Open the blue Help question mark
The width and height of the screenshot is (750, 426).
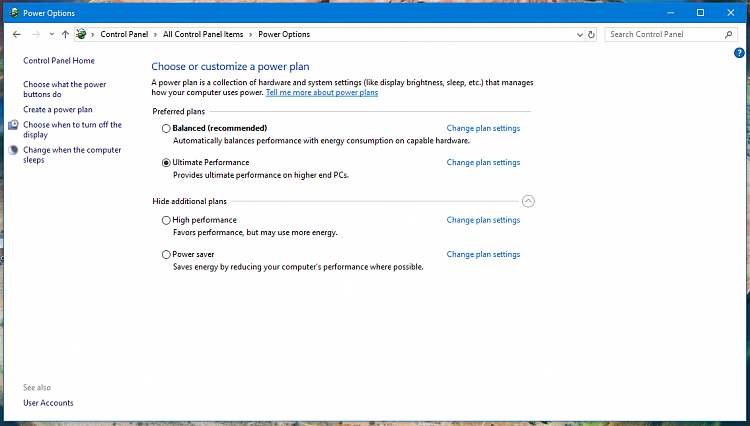(739, 53)
